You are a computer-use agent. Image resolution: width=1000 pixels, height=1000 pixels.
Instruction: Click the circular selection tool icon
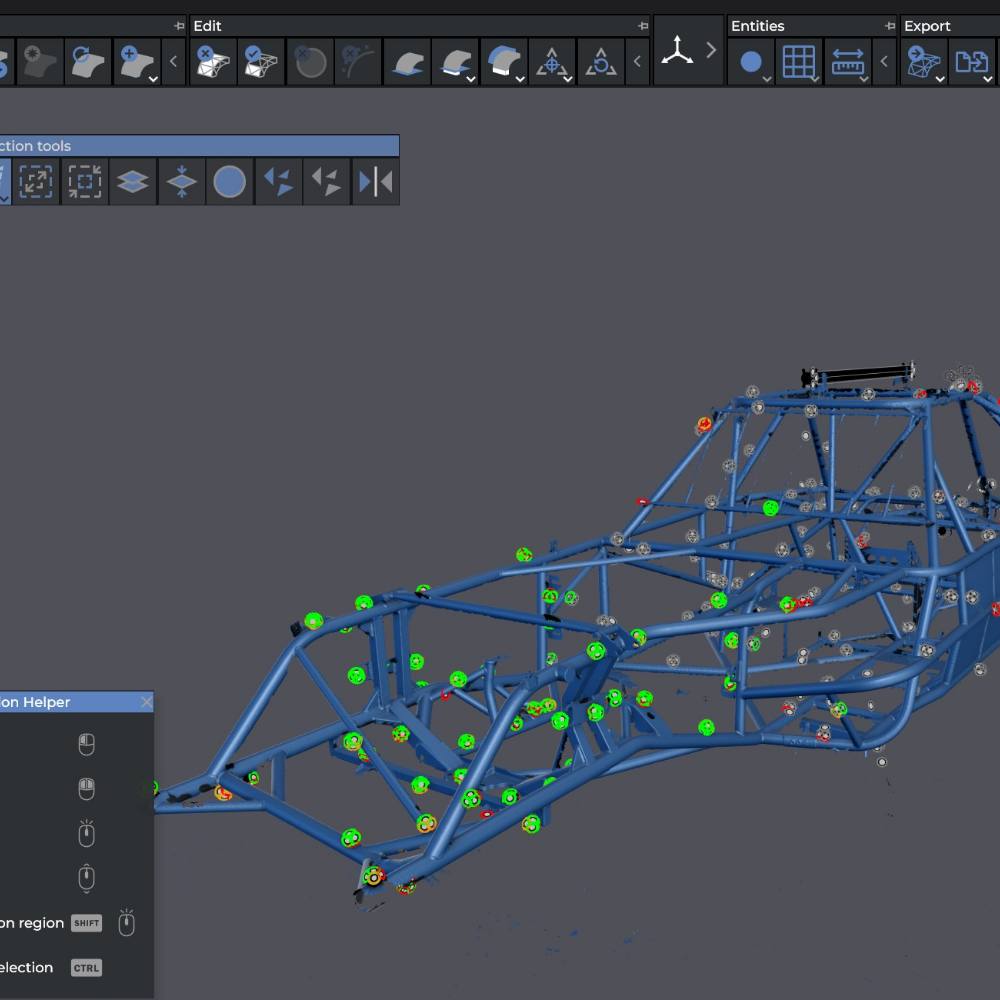(x=230, y=182)
